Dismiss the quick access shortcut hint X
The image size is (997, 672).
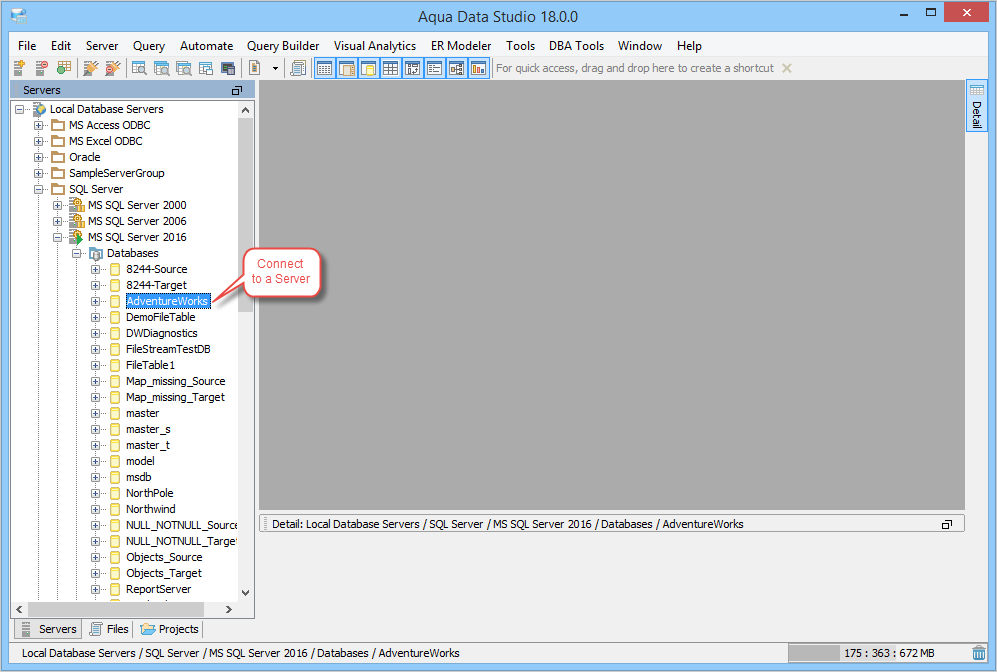(x=787, y=68)
